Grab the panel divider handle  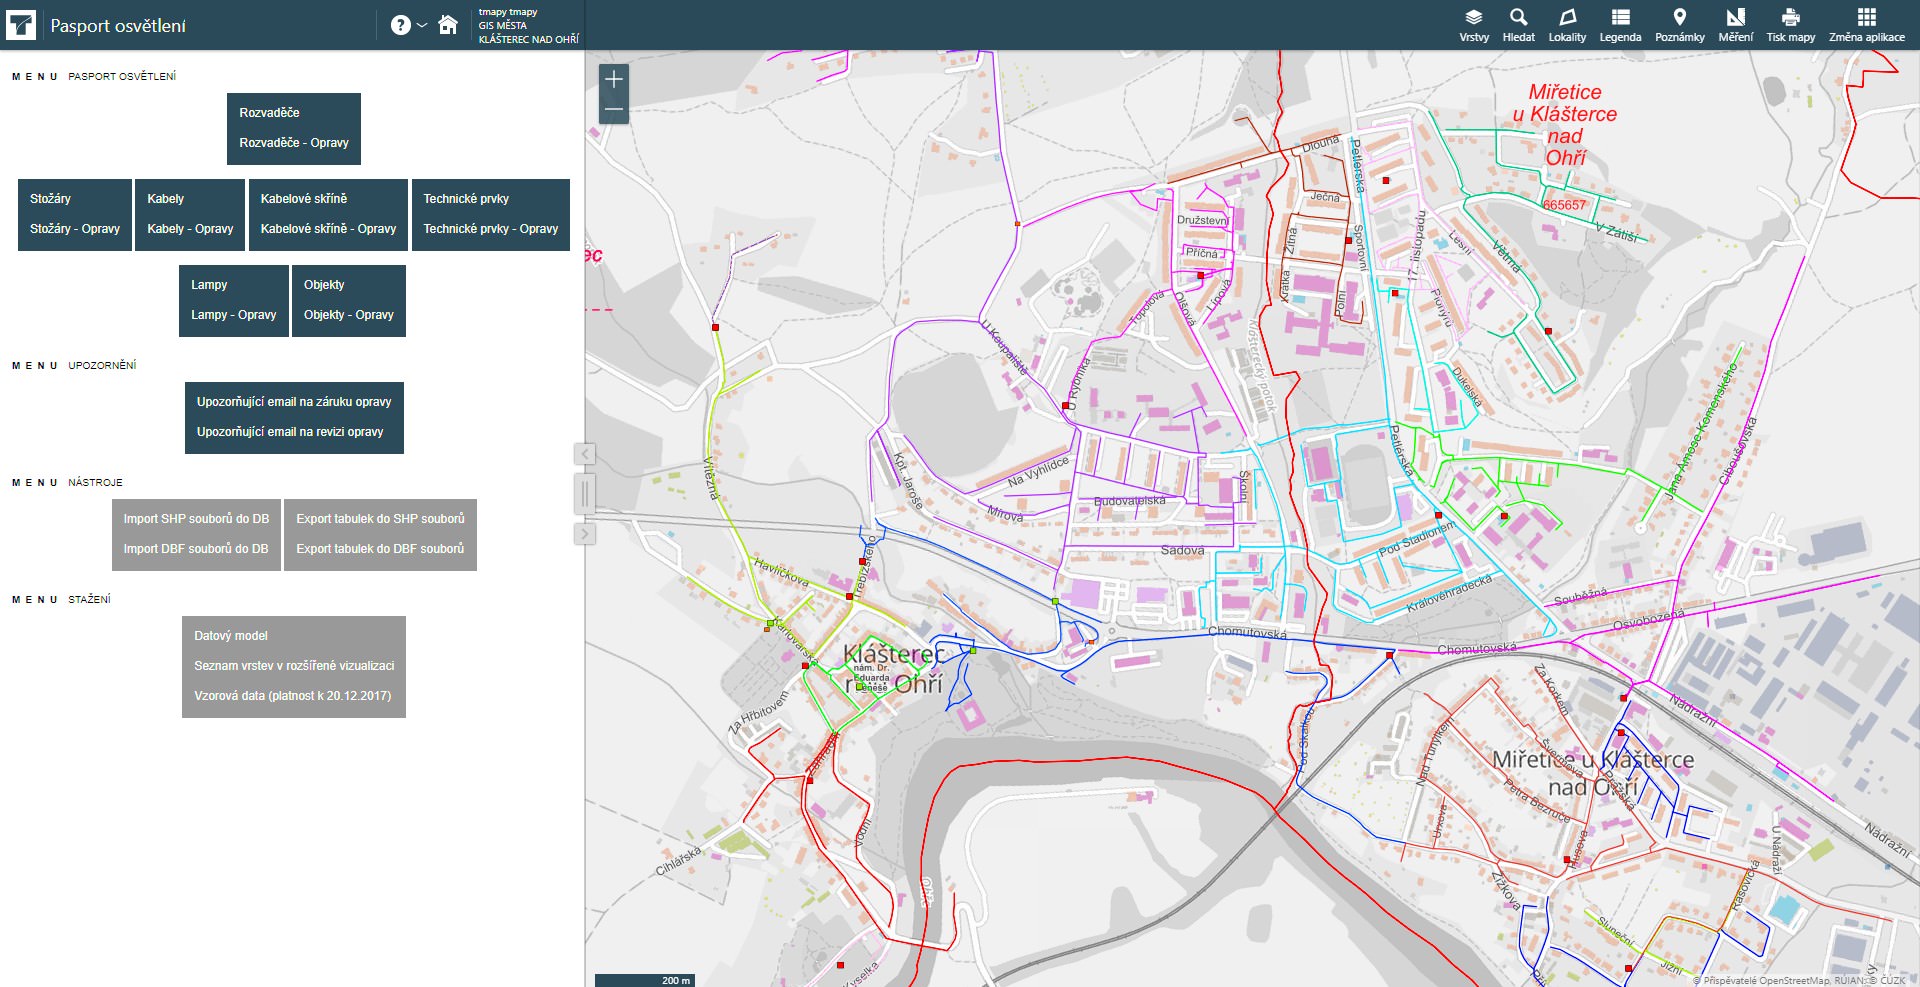coord(585,493)
